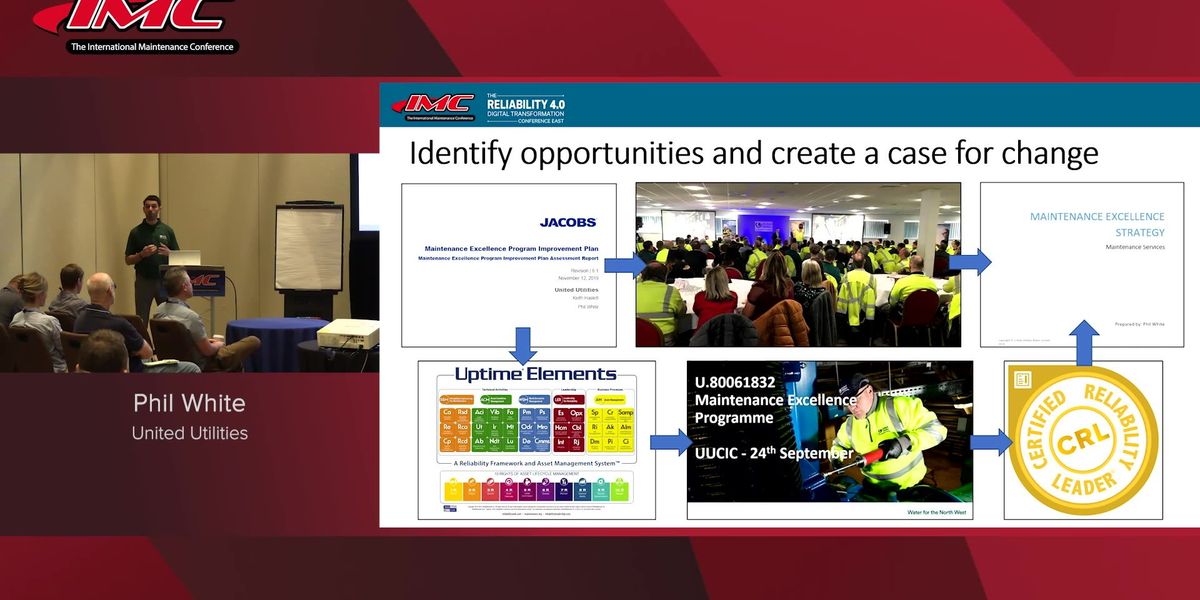Click the conference audience photo thumbnail
Image resolution: width=1200 pixels, height=600 pixels.
tap(800, 262)
